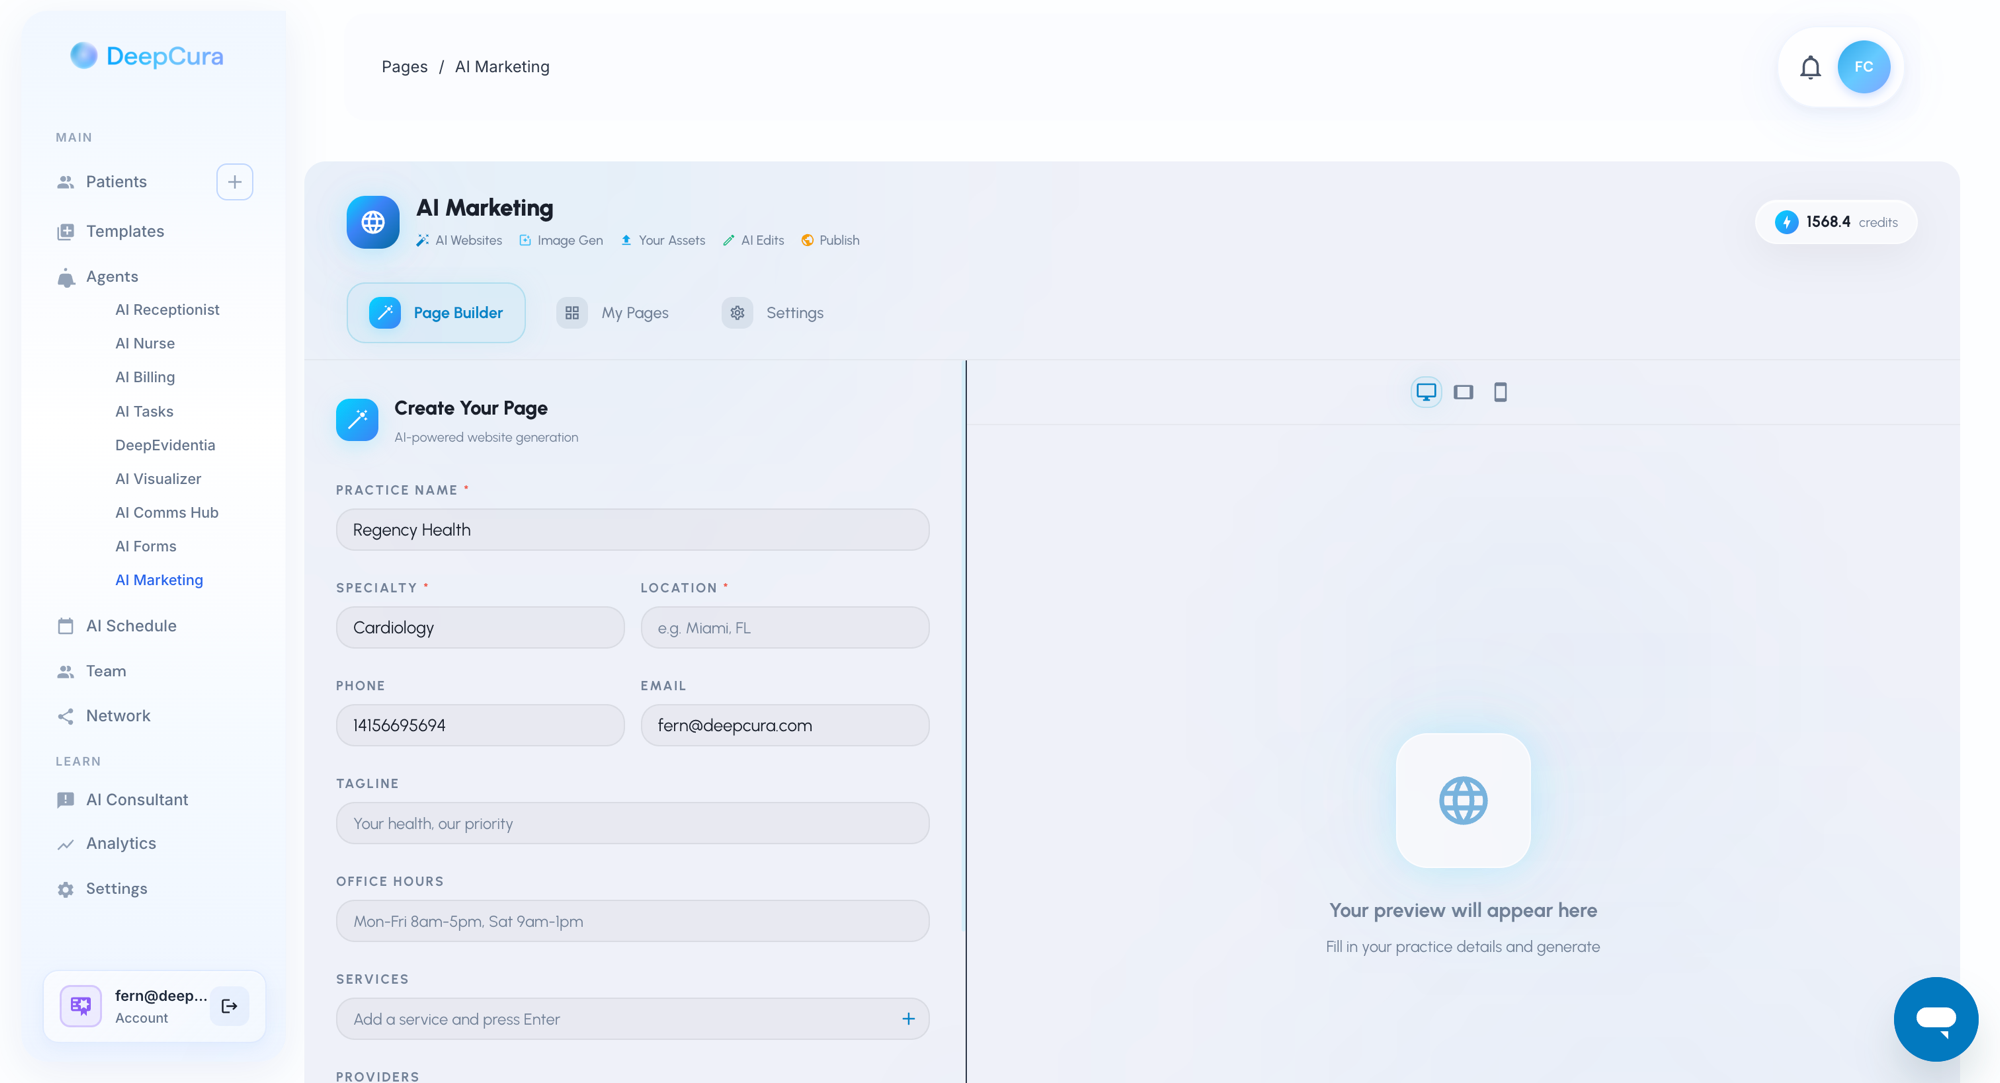Open notifications bell

[1810, 67]
